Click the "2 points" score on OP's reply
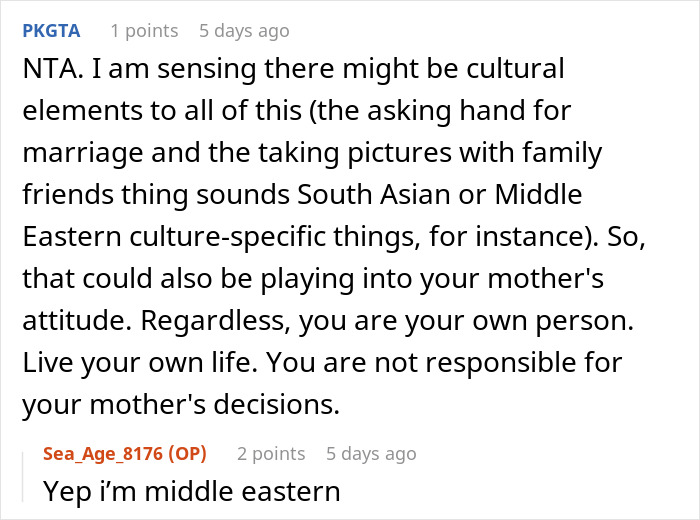The image size is (700, 520). (x=271, y=453)
